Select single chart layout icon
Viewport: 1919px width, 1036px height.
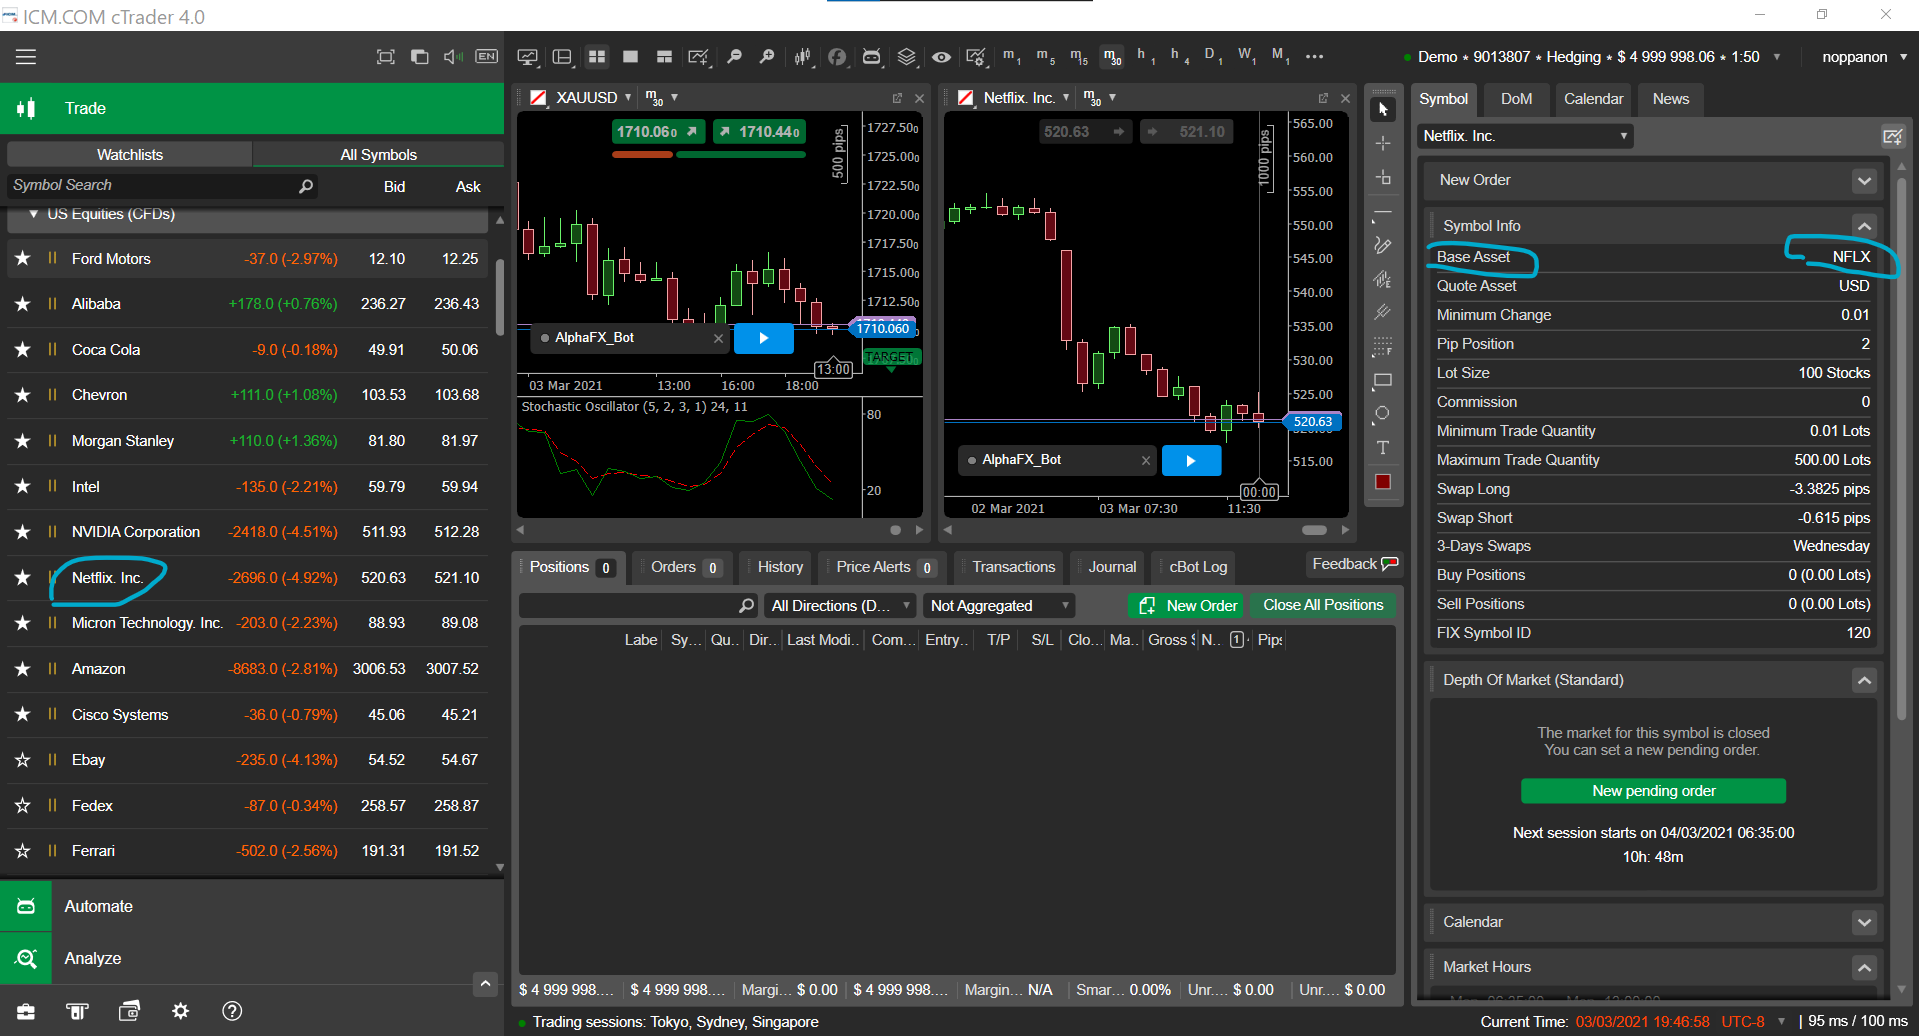630,57
